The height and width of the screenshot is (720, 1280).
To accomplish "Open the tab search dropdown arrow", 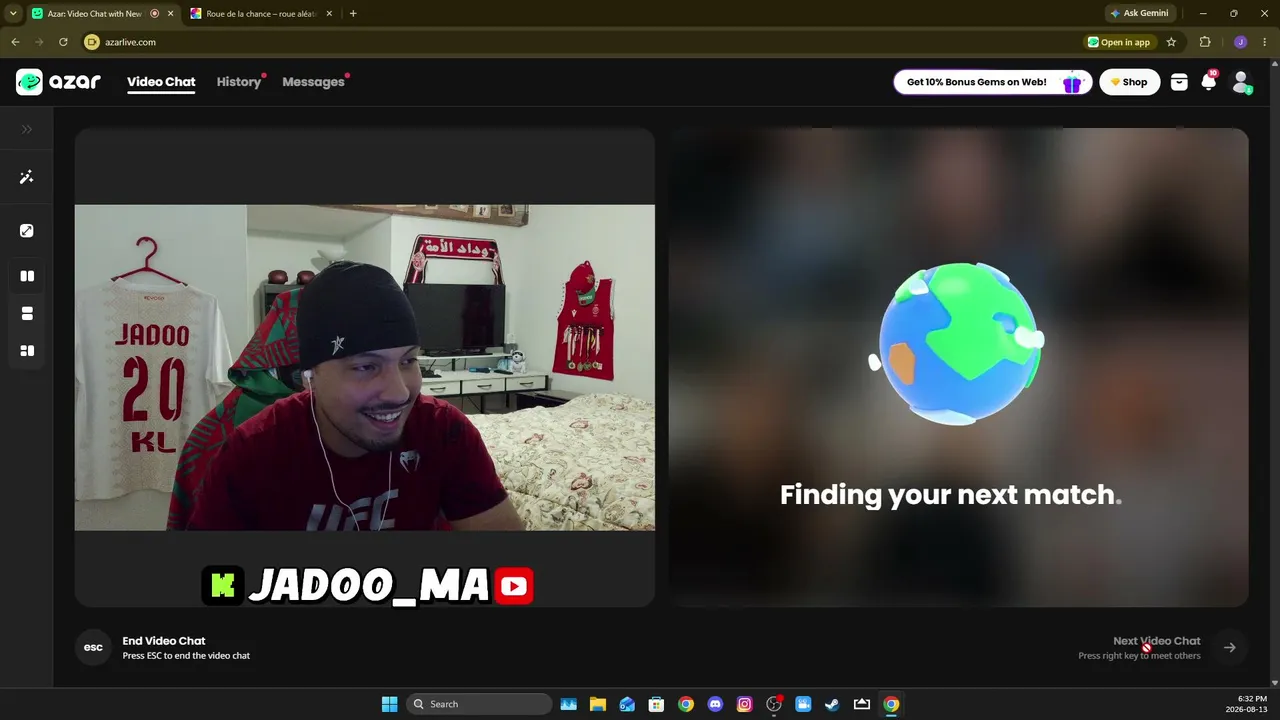I will click(x=13, y=14).
